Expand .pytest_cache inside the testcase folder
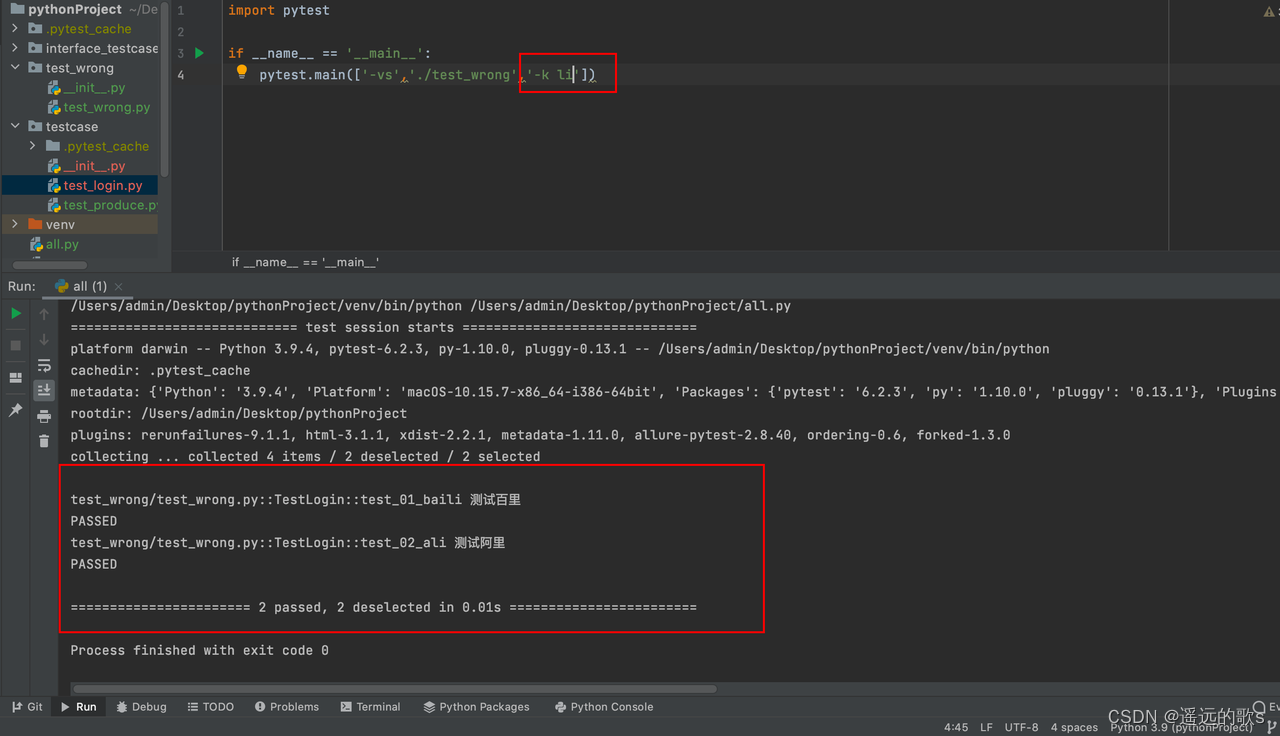 point(33,146)
